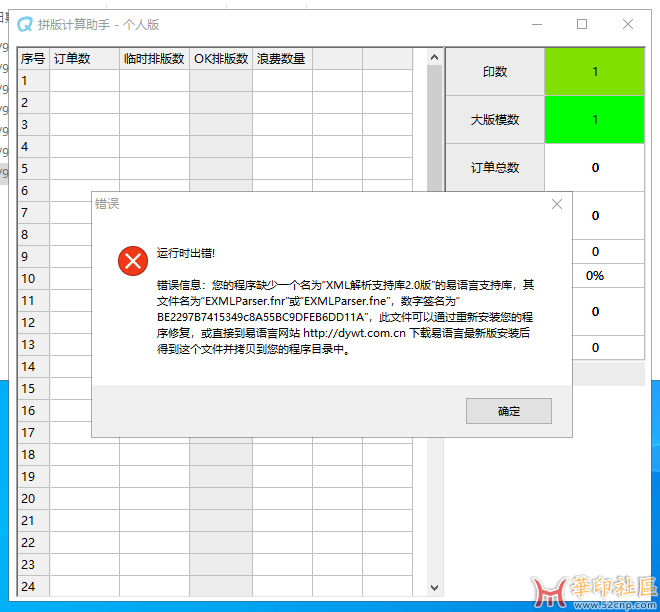Click row 2 临时排版数 cell
Viewport: 660px width, 612px height.
[154, 102]
